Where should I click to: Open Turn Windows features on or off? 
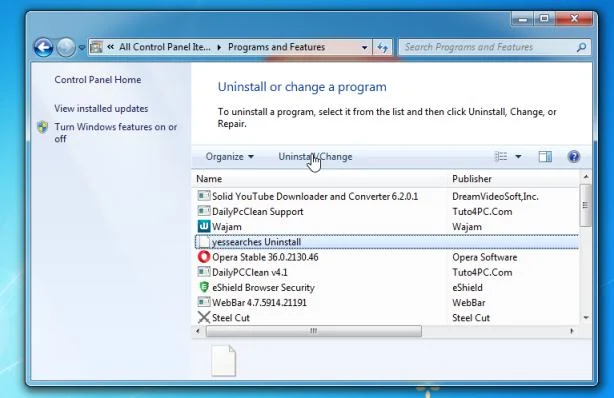116,133
